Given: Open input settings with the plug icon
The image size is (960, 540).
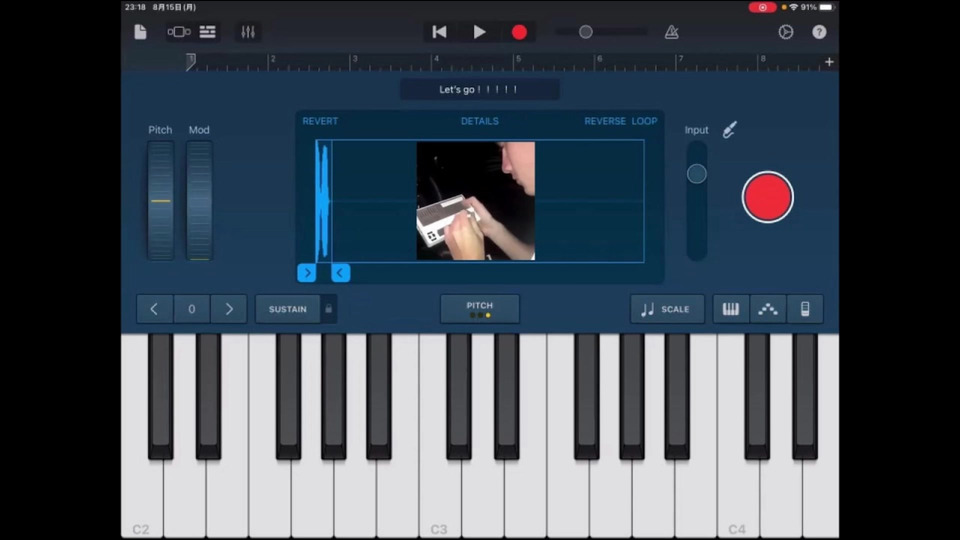Looking at the screenshot, I should 729,129.
